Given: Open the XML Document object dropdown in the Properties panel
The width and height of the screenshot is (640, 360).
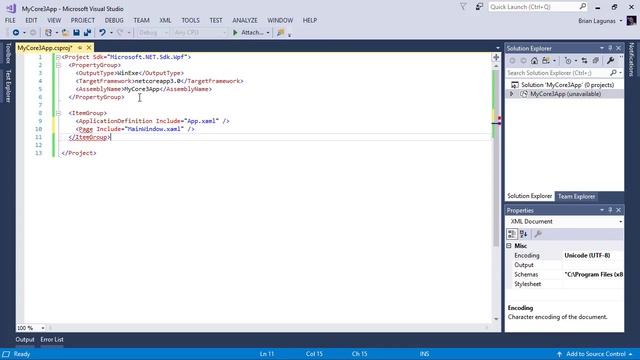Looking at the screenshot, I should tap(620, 222).
